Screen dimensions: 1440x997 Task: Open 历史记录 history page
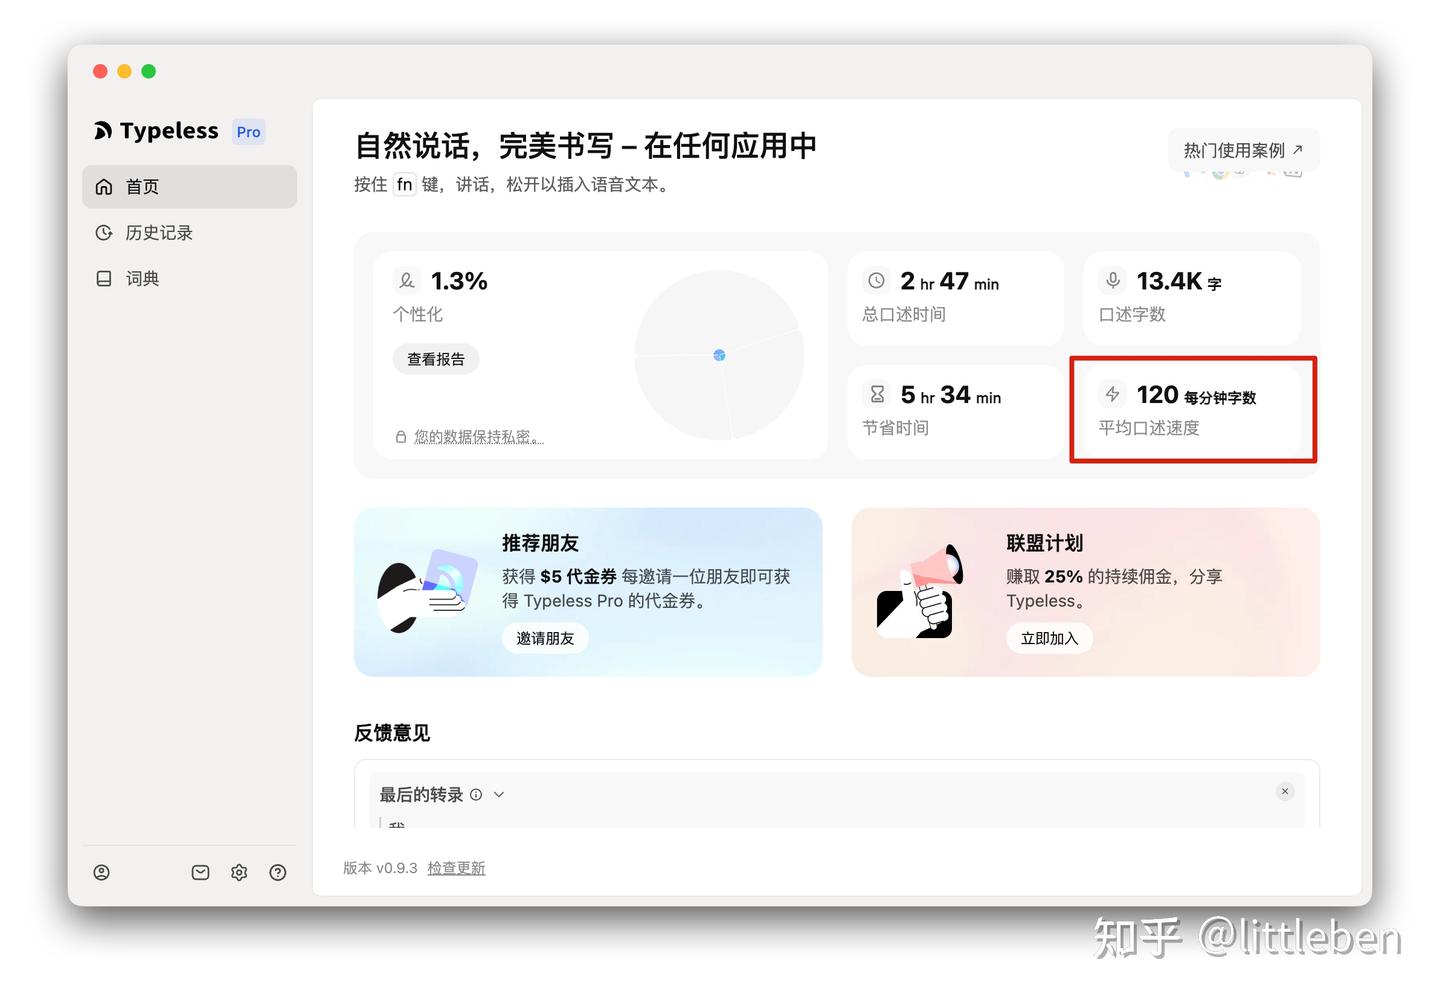[x=189, y=233]
